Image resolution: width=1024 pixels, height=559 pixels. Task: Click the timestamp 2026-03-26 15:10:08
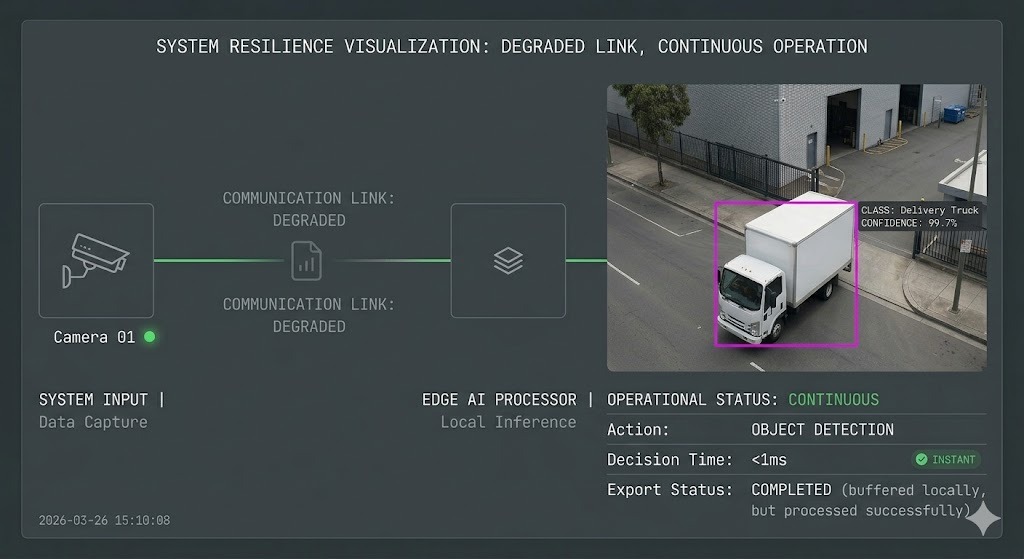(x=104, y=520)
